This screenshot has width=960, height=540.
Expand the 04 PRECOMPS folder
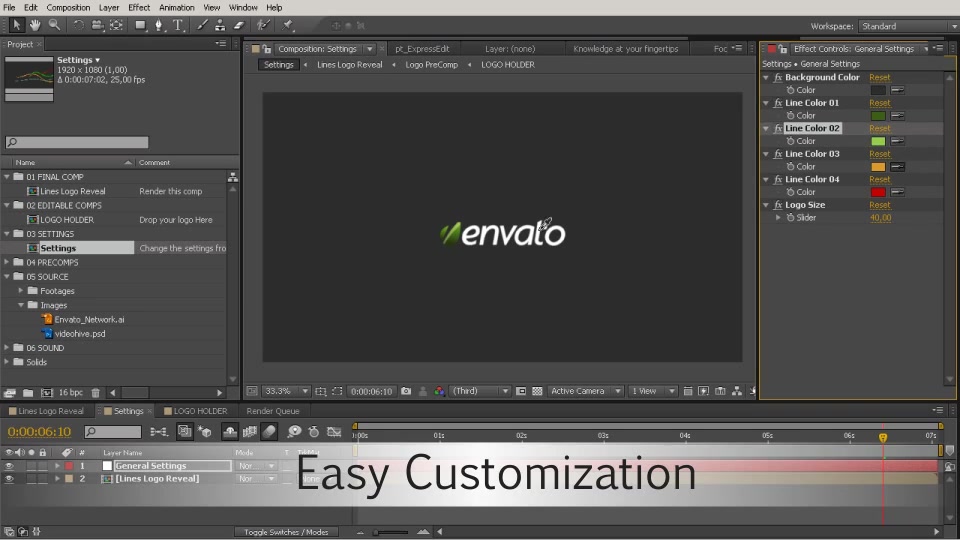click(x=7, y=262)
